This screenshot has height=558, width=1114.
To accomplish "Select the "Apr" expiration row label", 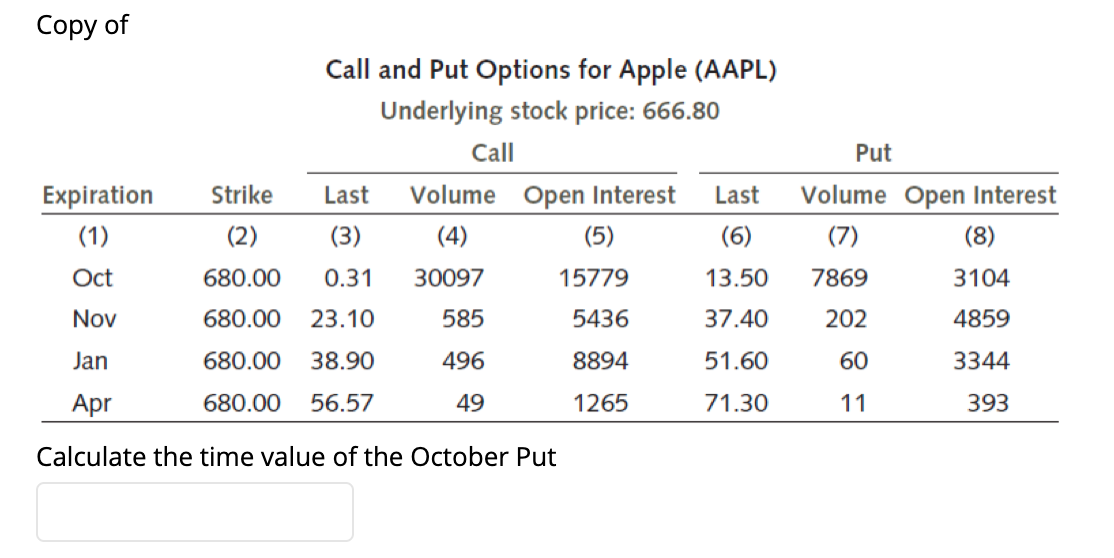I will 92,403.
